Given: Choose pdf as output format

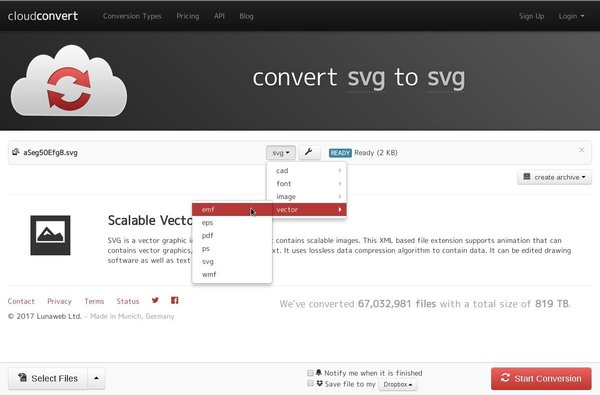Looking at the screenshot, I should point(232,235).
